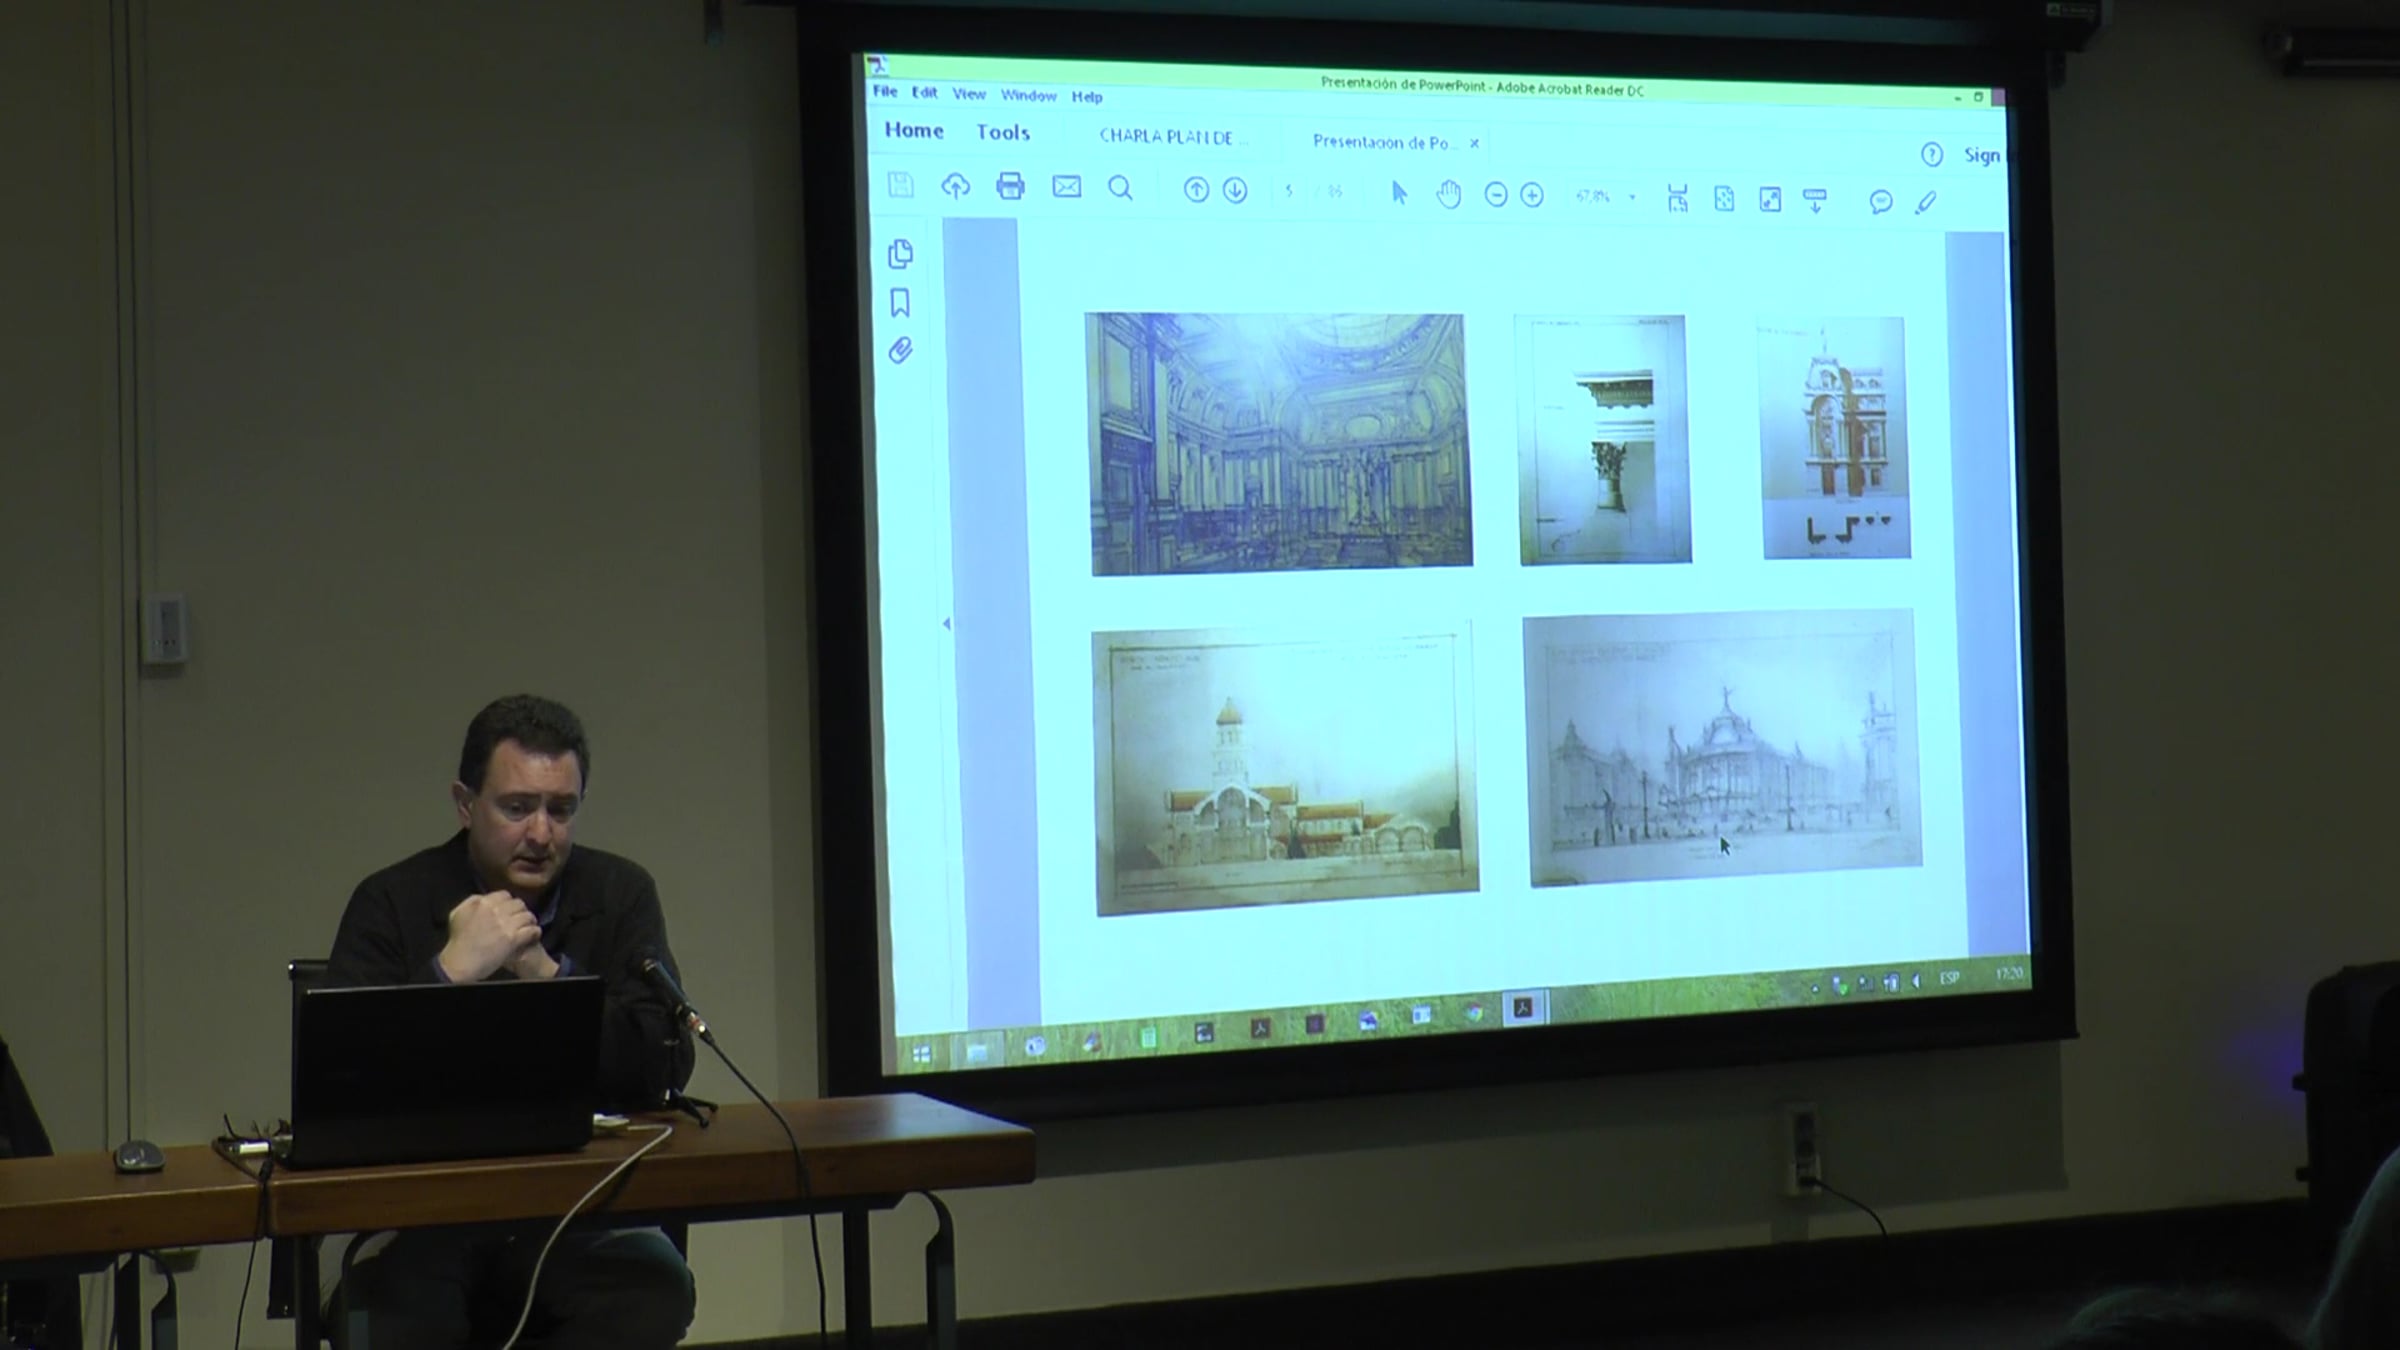Print the document with printer icon
The image size is (2400, 1350).
click(x=1010, y=186)
